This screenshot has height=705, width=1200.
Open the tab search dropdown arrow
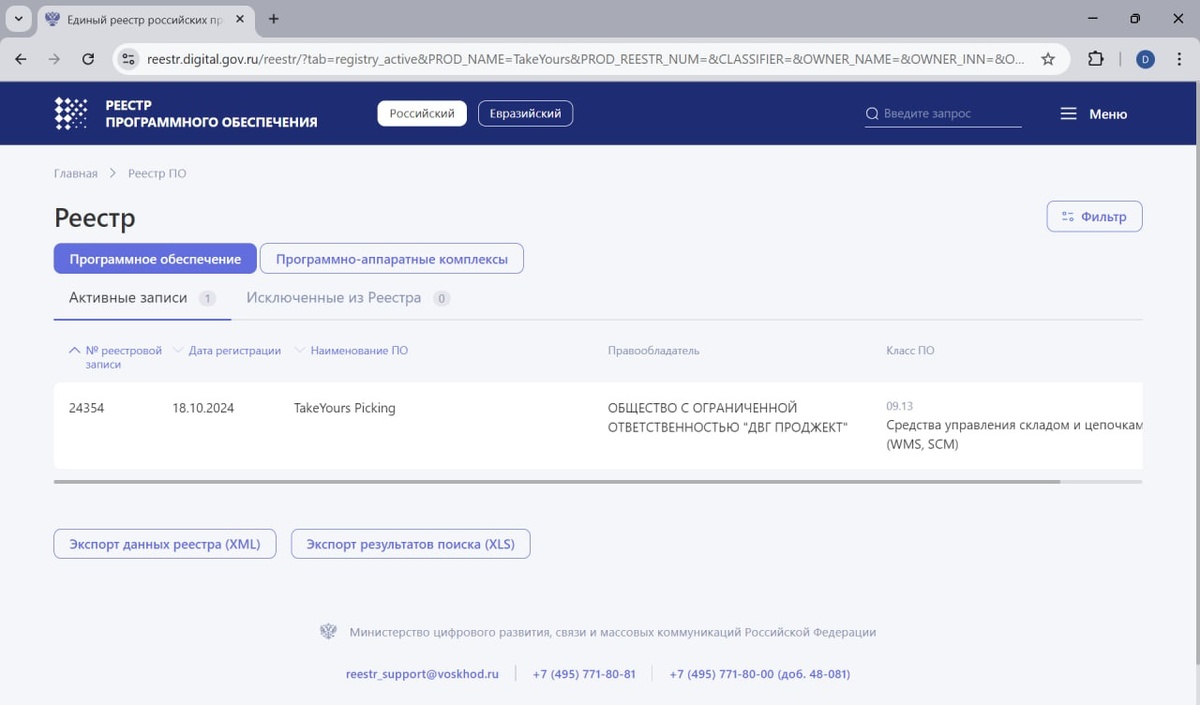coord(19,19)
